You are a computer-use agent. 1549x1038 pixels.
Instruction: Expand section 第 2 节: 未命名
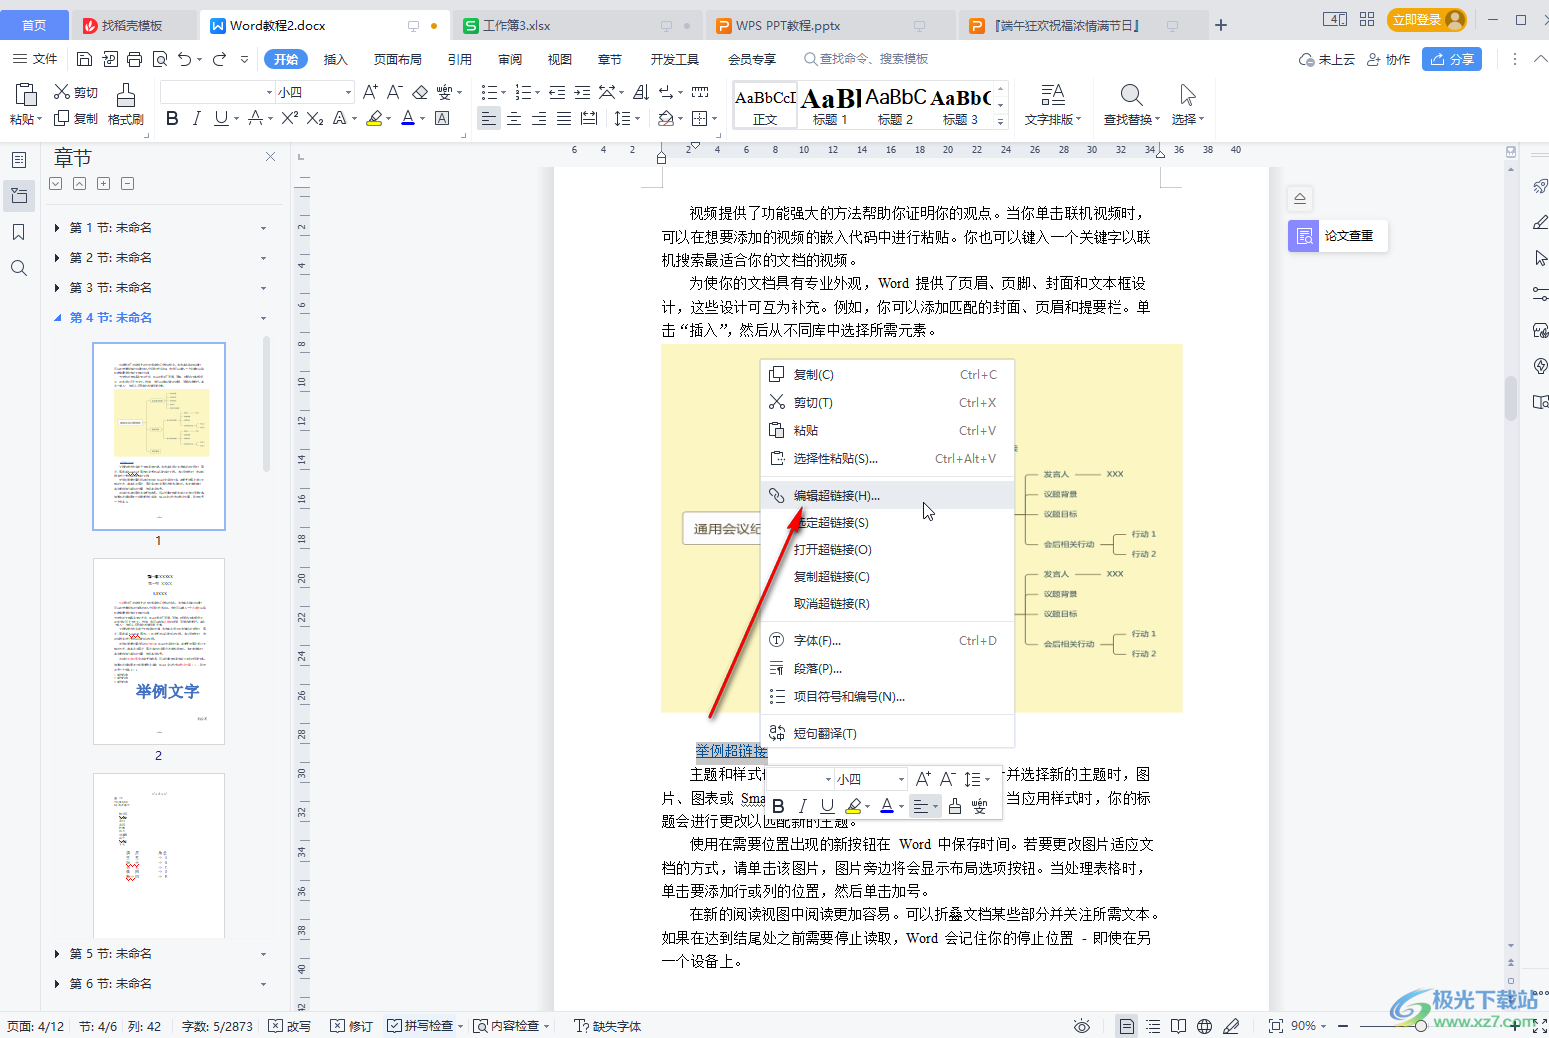57,258
